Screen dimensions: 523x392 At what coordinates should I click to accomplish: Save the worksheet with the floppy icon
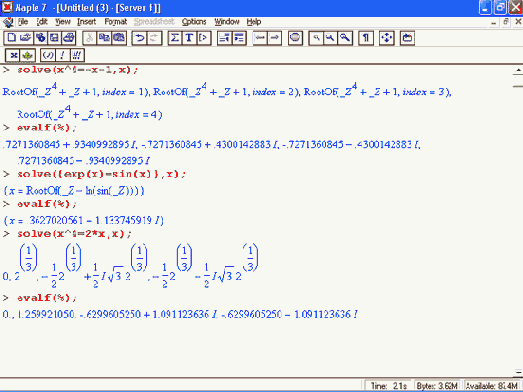[x=54, y=38]
